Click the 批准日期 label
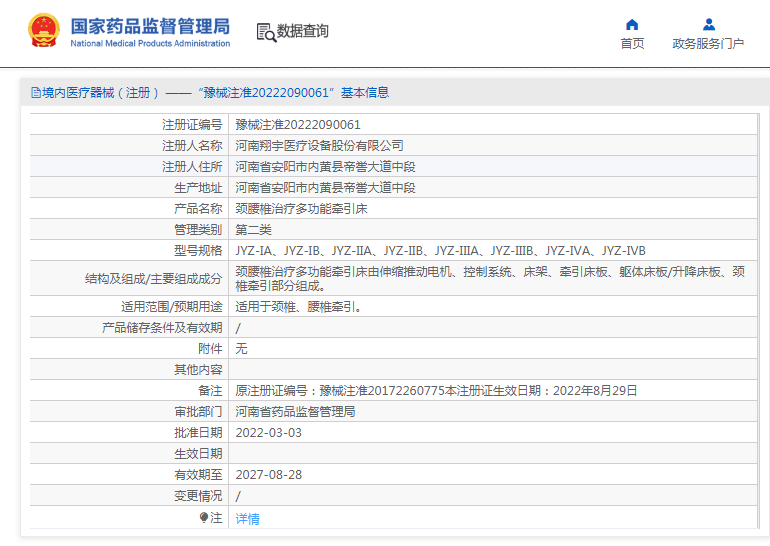 [x=198, y=433]
